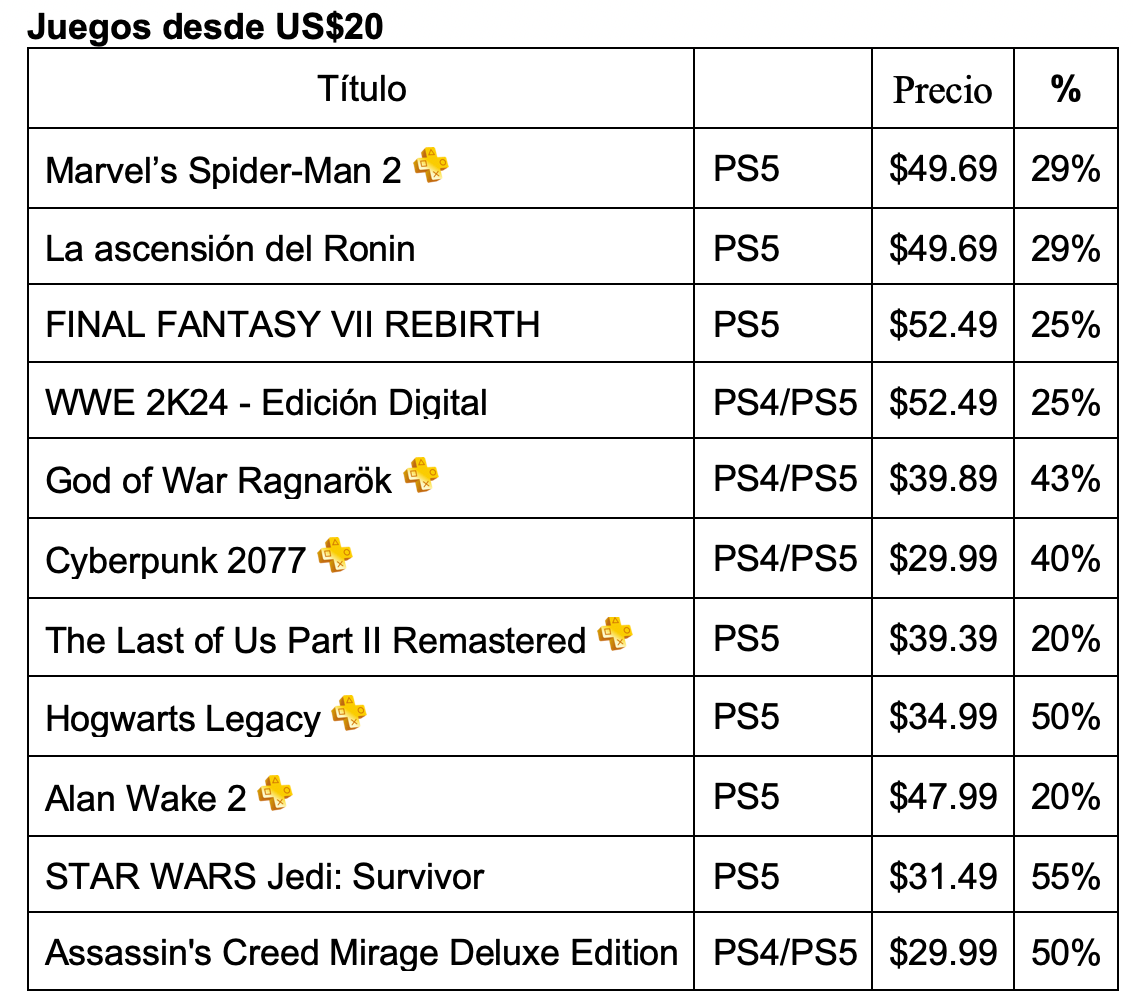
Task: Click the 43% discount for God of War
Action: coord(1066,478)
